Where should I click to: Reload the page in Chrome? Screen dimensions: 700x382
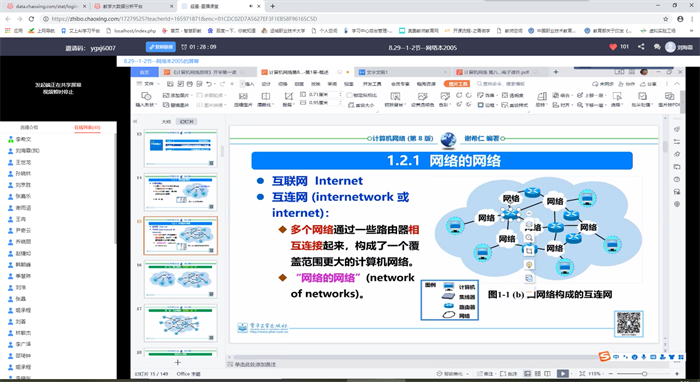pos(31,19)
